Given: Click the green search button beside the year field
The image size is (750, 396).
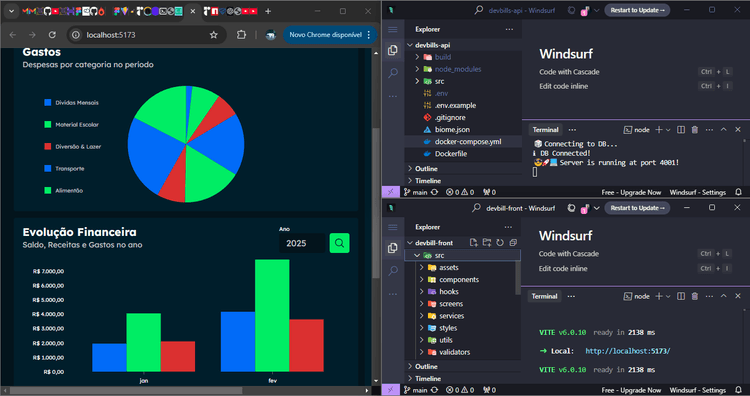Looking at the screenshot, I should (339, 243).
